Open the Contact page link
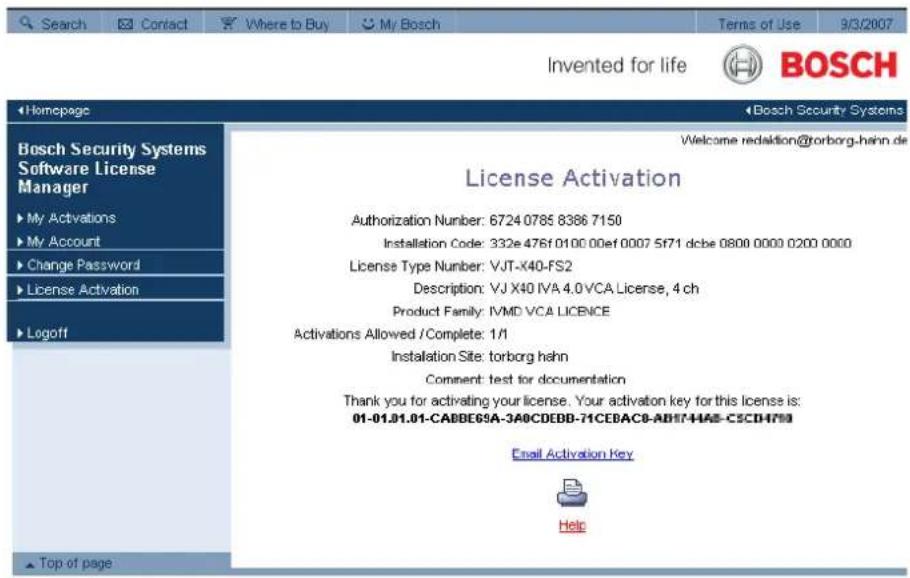 pyautogui.click(x=164, y=24)
